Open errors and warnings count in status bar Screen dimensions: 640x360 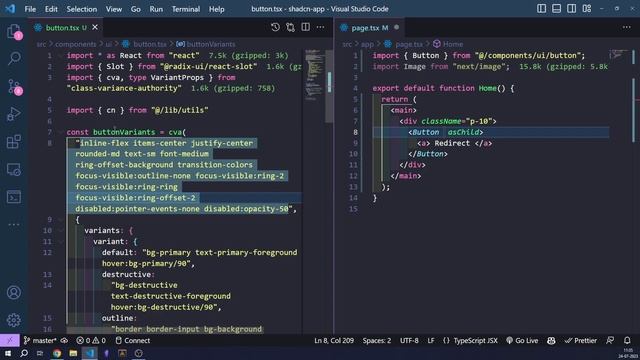(91, 340)
